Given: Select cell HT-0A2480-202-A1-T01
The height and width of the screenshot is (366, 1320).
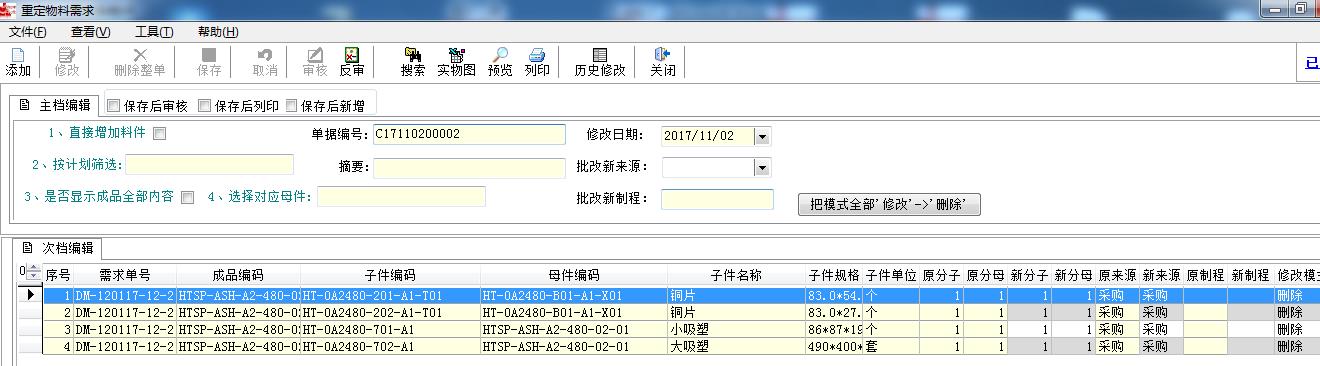Looking at the screenshot, I should (390, 312).
